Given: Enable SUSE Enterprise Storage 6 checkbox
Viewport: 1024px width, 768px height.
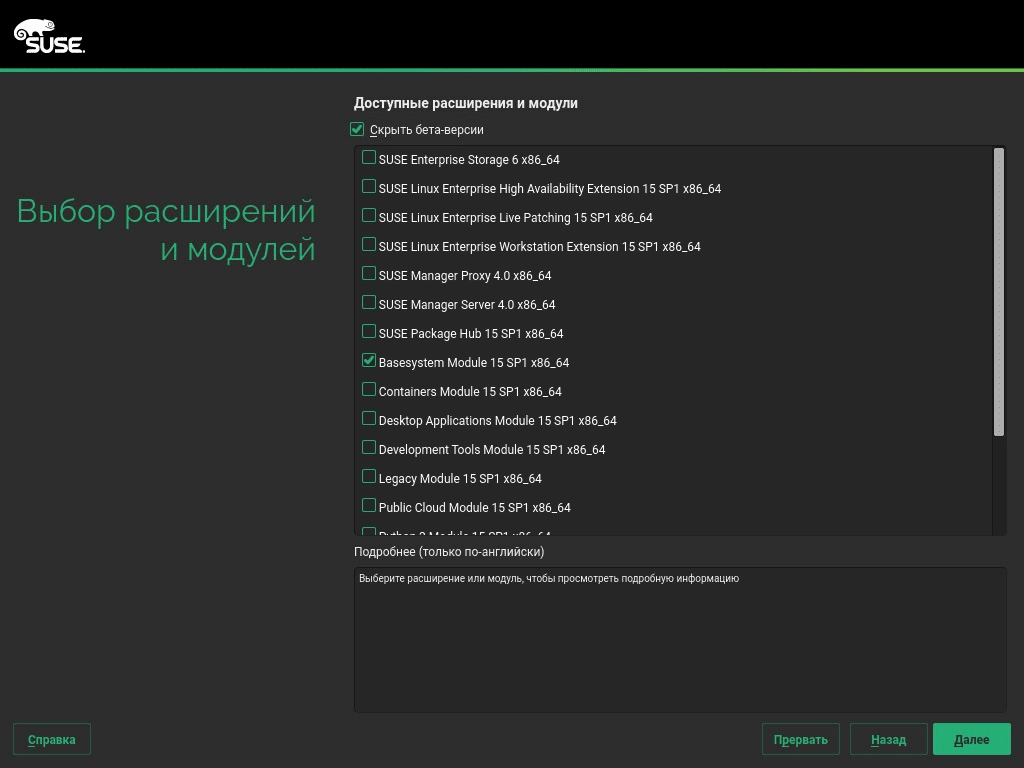Looking at the screenshot, I should click(x=369, y=157).
